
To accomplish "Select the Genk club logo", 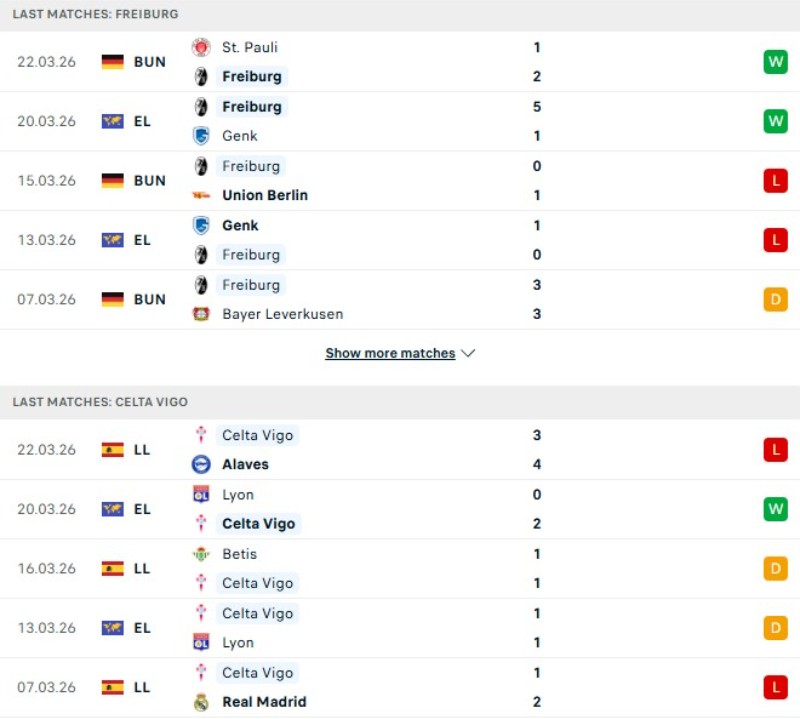I will 201,136.
